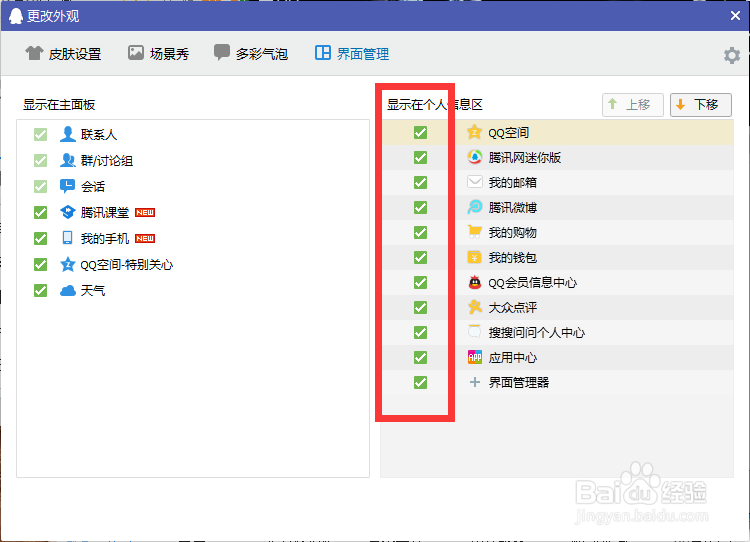Close the 更改外观 window

[735, 16]
